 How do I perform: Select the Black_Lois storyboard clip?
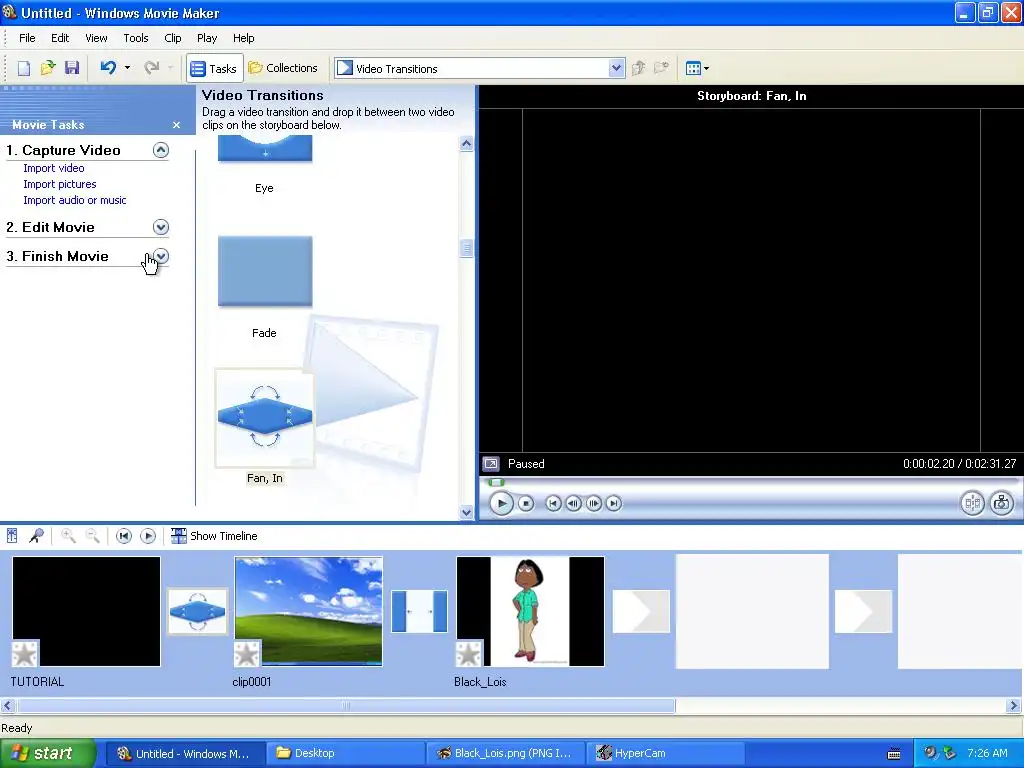tap(530, 611)
